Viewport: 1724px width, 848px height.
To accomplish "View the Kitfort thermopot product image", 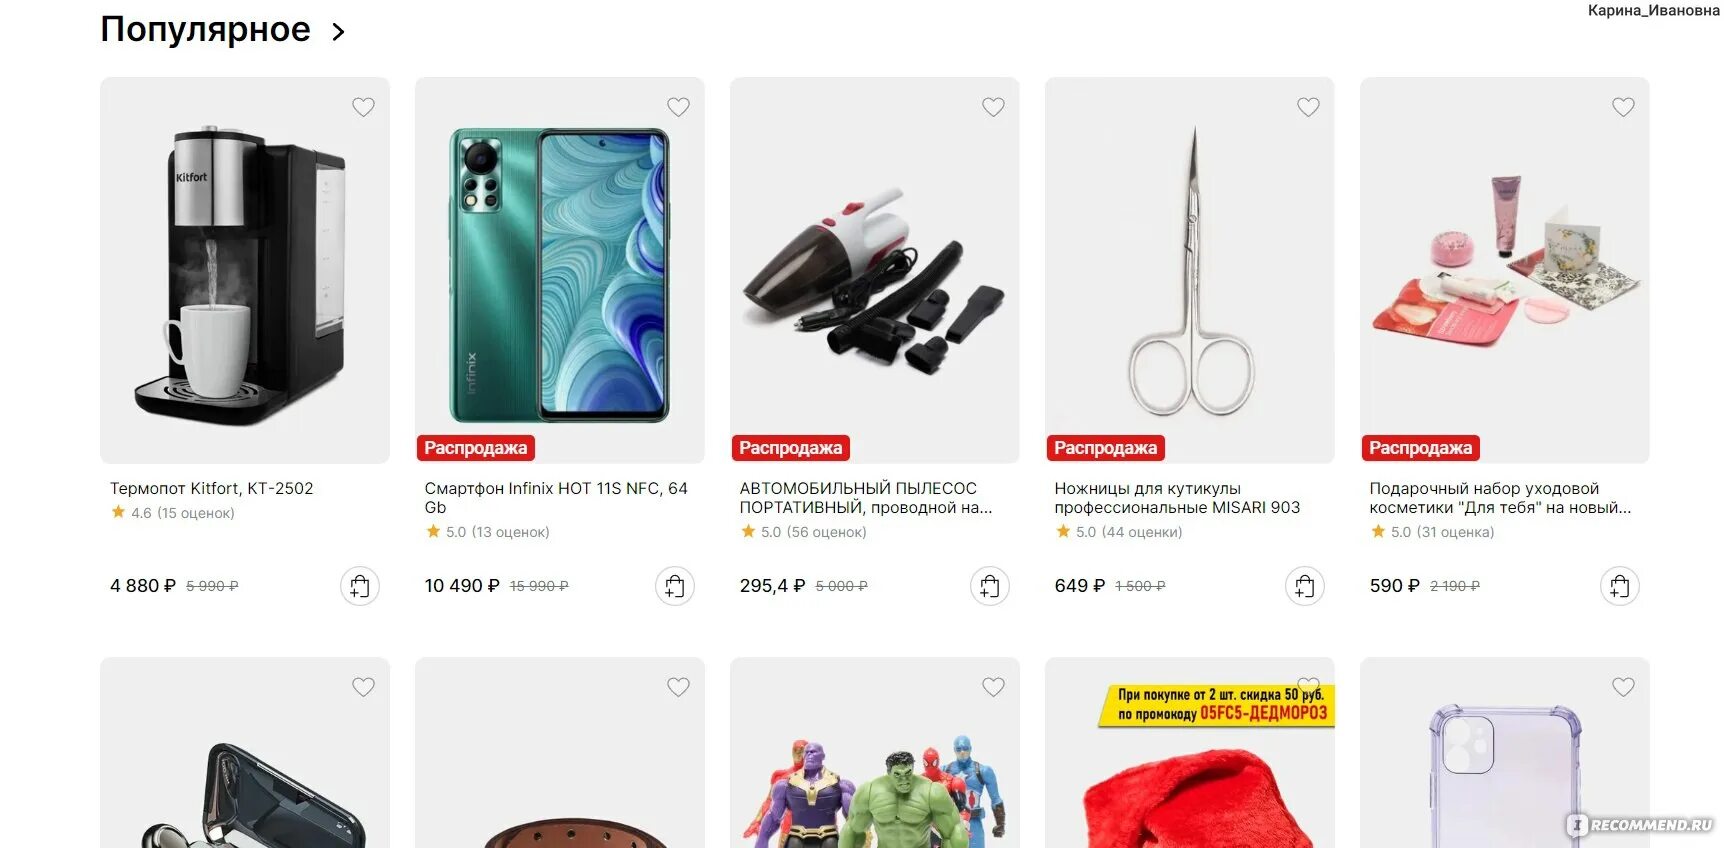I will [245, 270].
